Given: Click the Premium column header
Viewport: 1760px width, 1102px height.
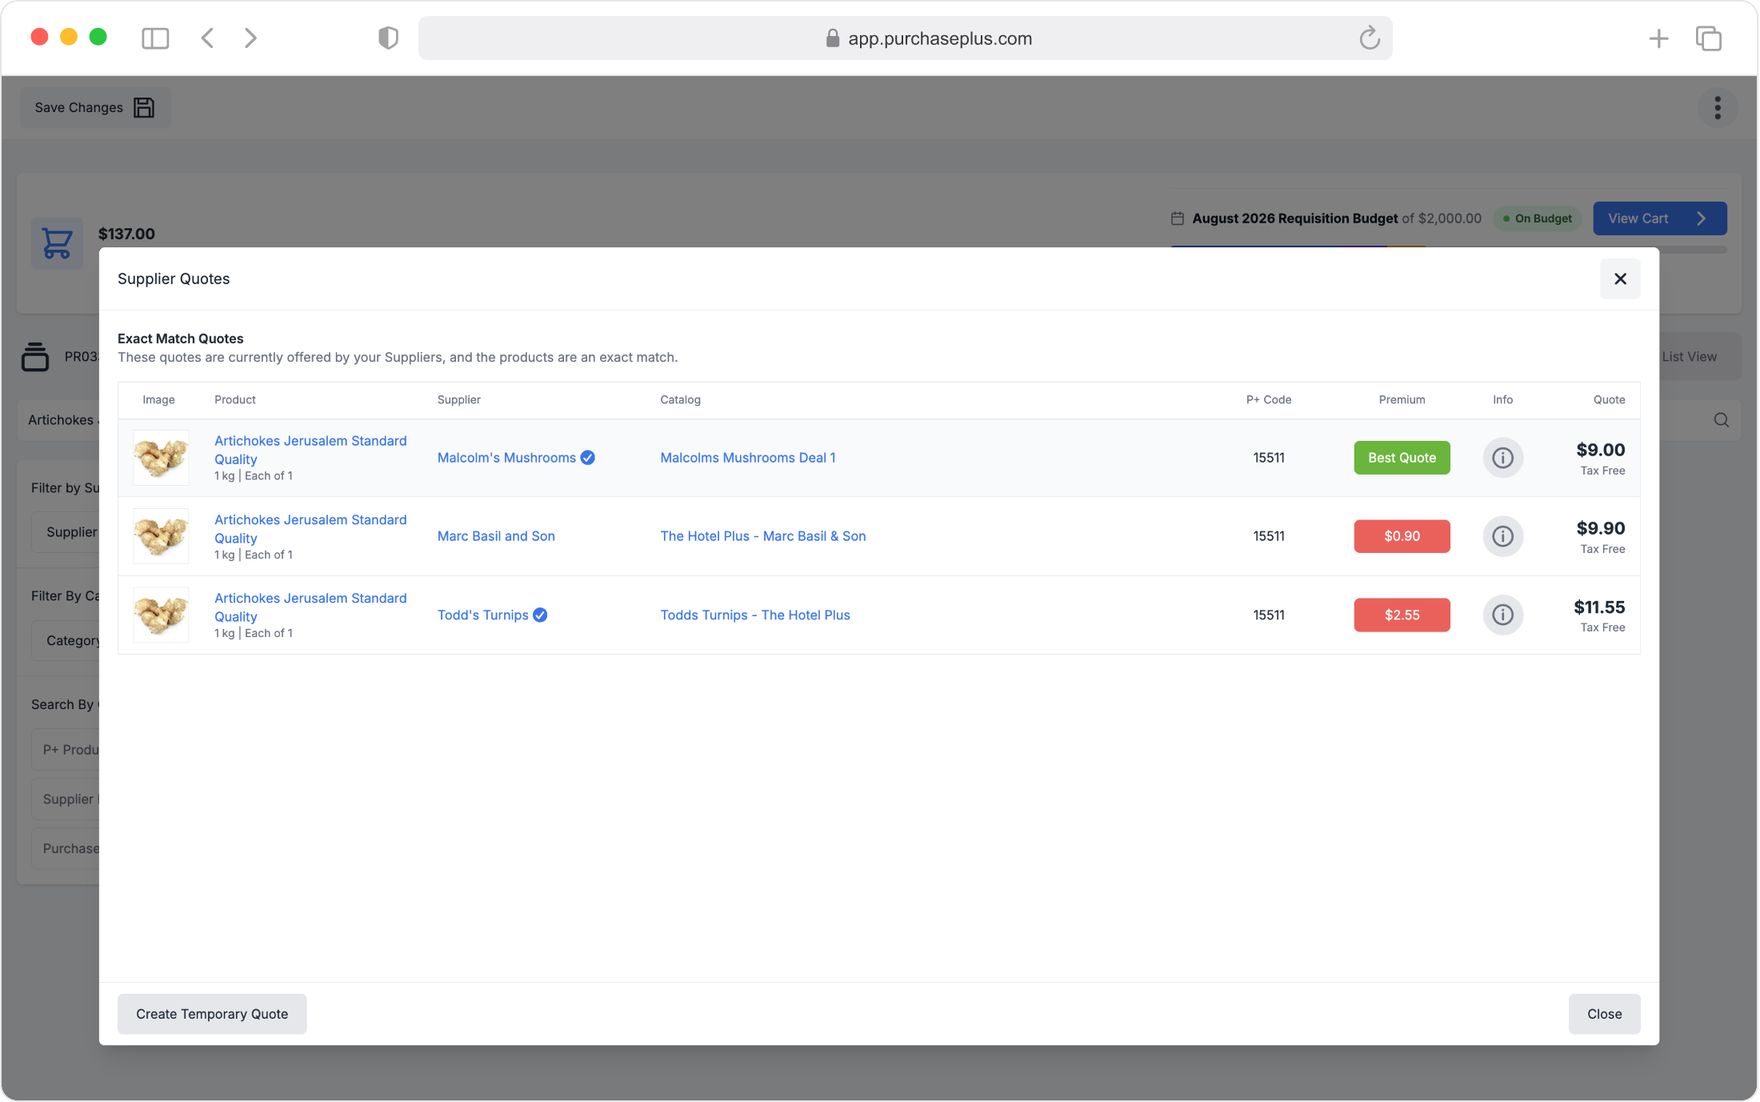Looking at the screenshot, I should coord(1401,400).
